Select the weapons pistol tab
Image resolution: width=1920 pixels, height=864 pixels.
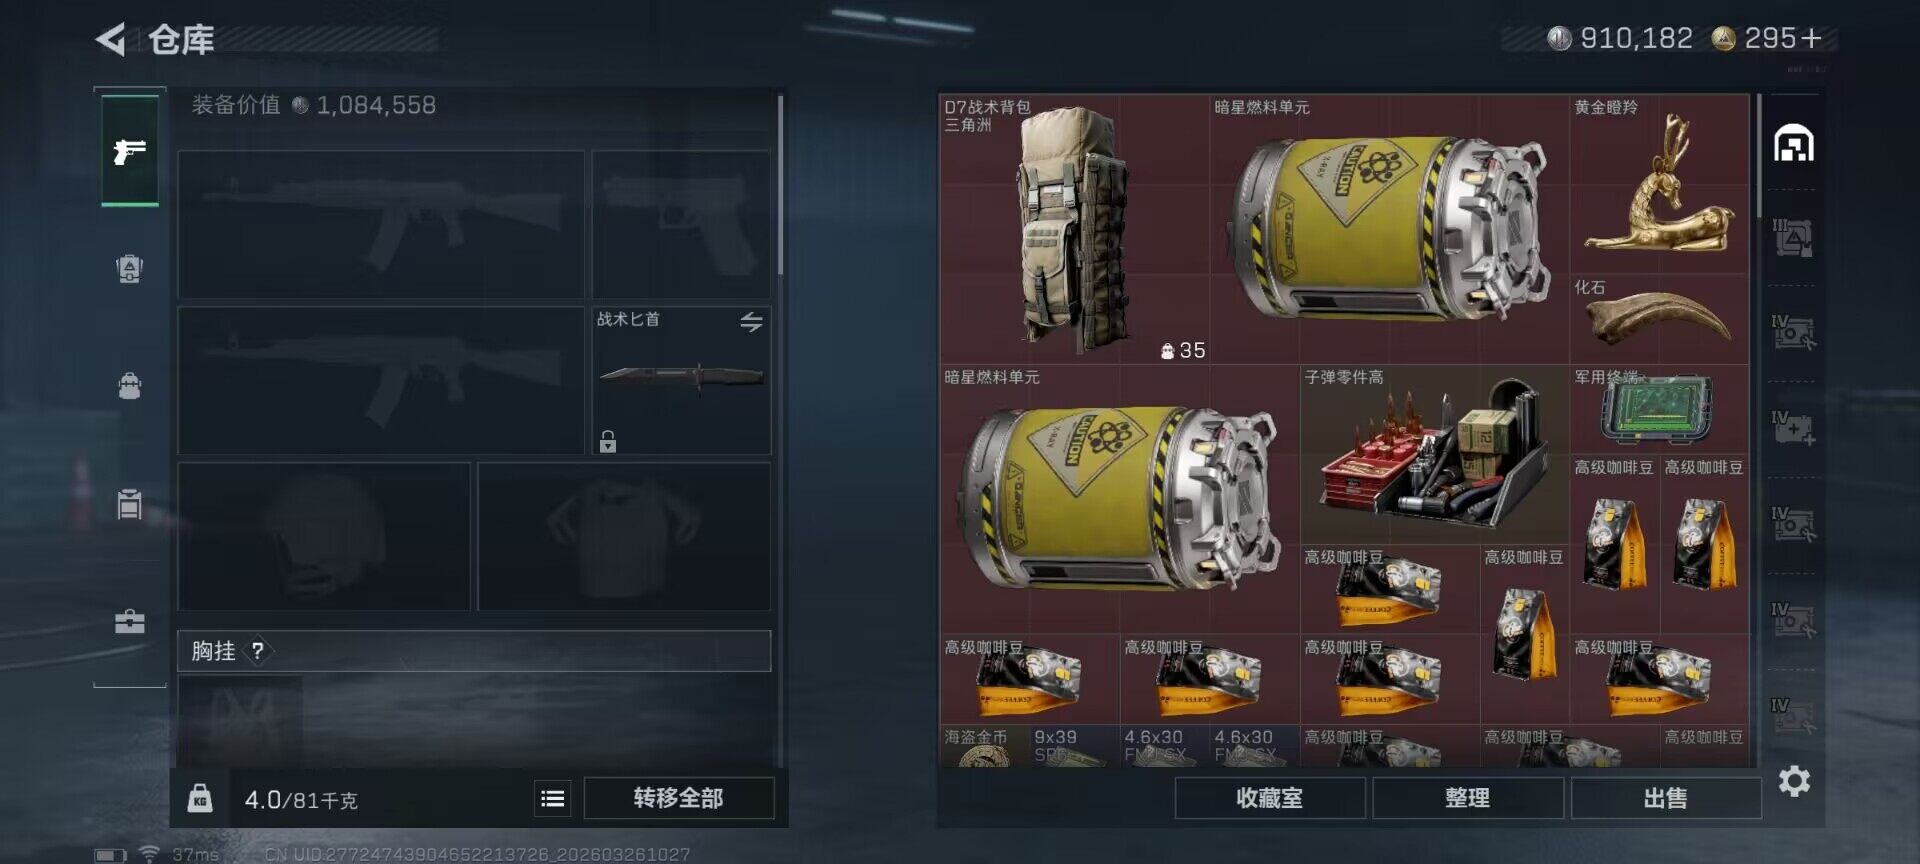coord(130,151)
